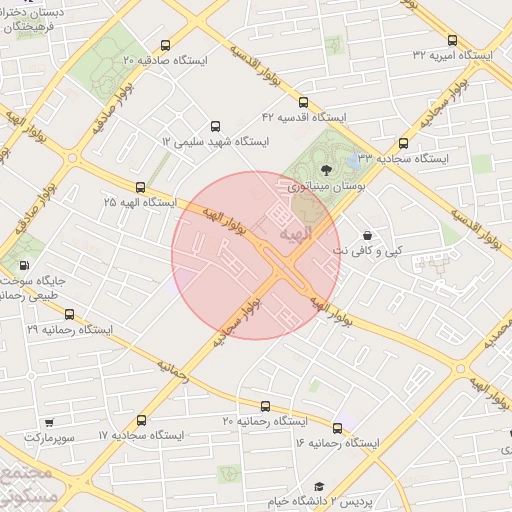Click the graduation cap icon of دانشگاه خیام
This screenshot has width=512, height=512.
(319, 486)
